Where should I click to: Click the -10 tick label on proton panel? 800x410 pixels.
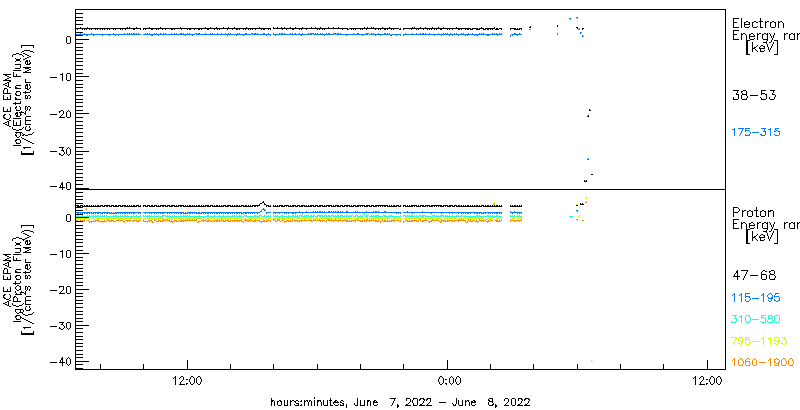click(x=61, y=253)
